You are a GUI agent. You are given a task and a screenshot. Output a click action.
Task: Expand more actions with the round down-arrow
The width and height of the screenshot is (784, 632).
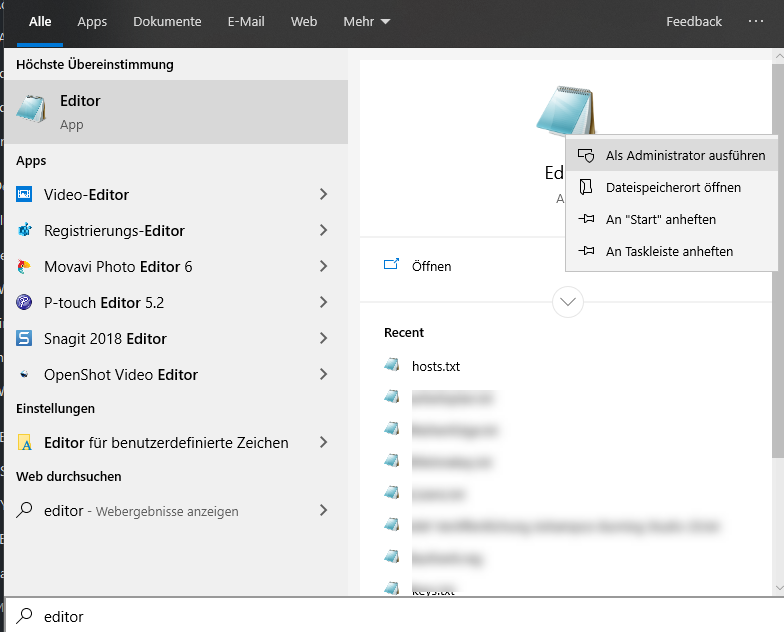568,302
